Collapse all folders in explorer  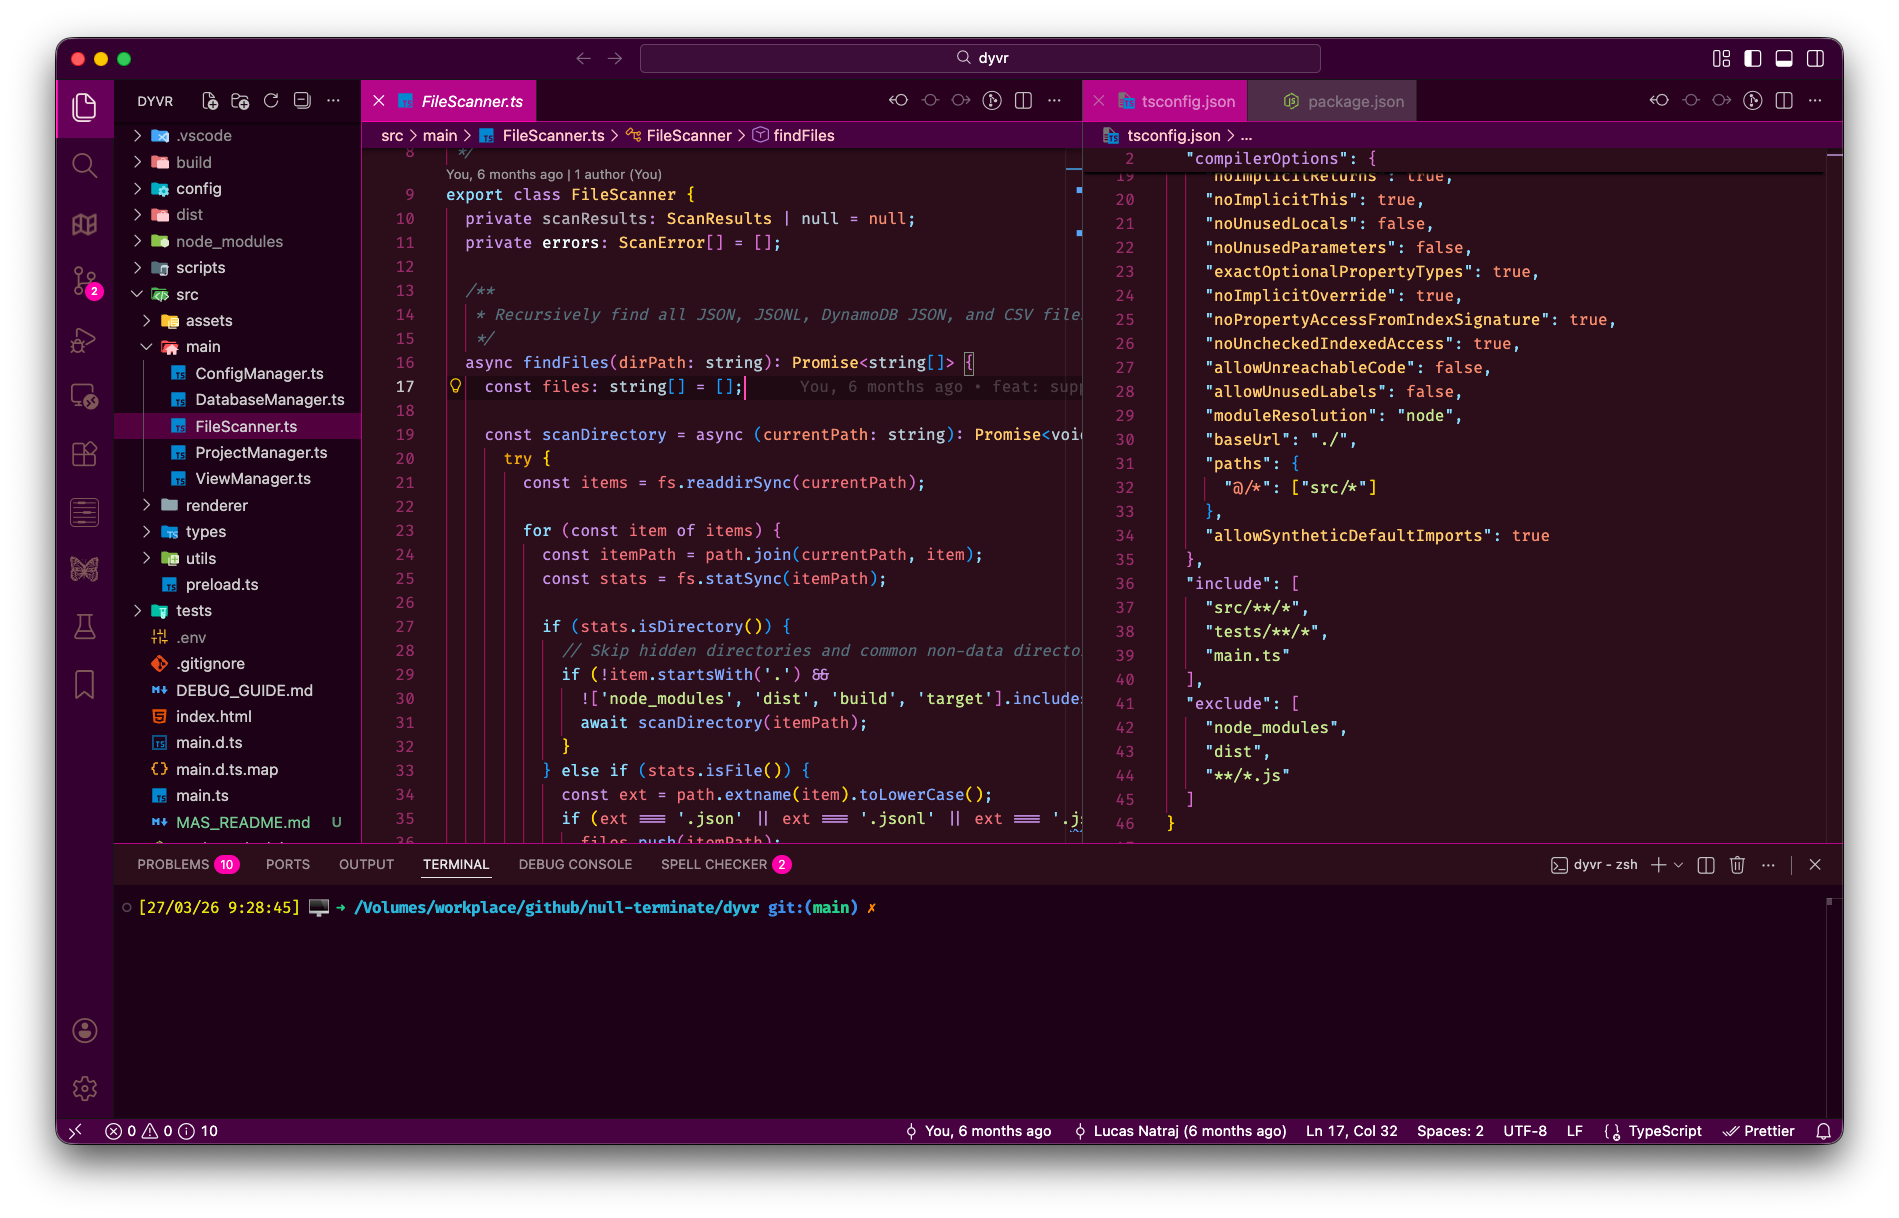coord(302,101)
